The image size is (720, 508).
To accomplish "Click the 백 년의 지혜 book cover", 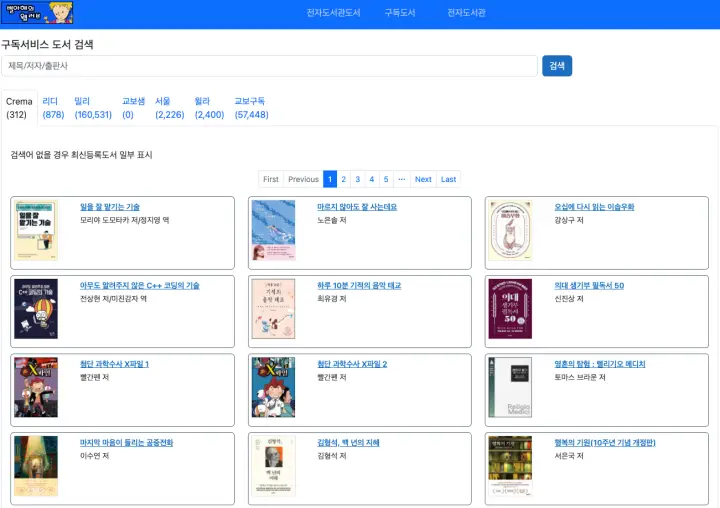I will point(273,466).
